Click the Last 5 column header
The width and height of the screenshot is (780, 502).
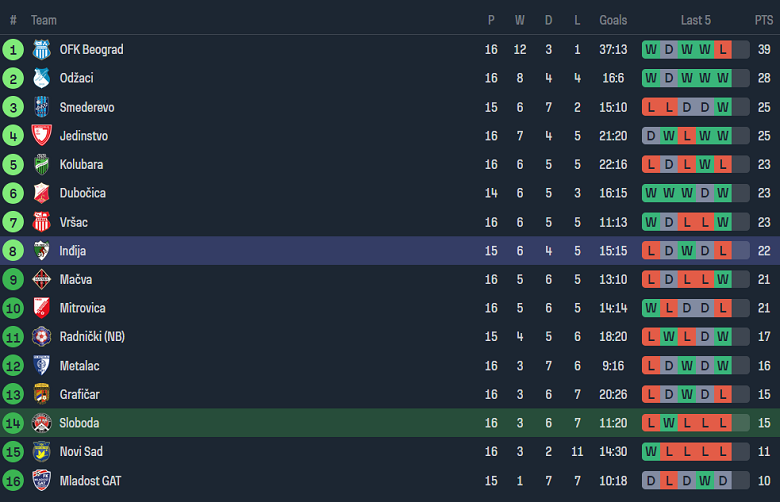pos(696,20)
